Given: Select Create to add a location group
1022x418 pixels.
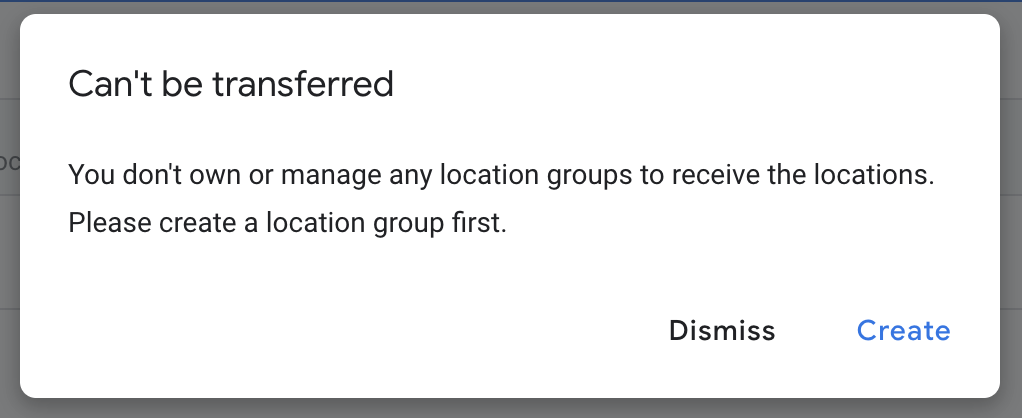Looking at the screenshot, I should (903, 331).
